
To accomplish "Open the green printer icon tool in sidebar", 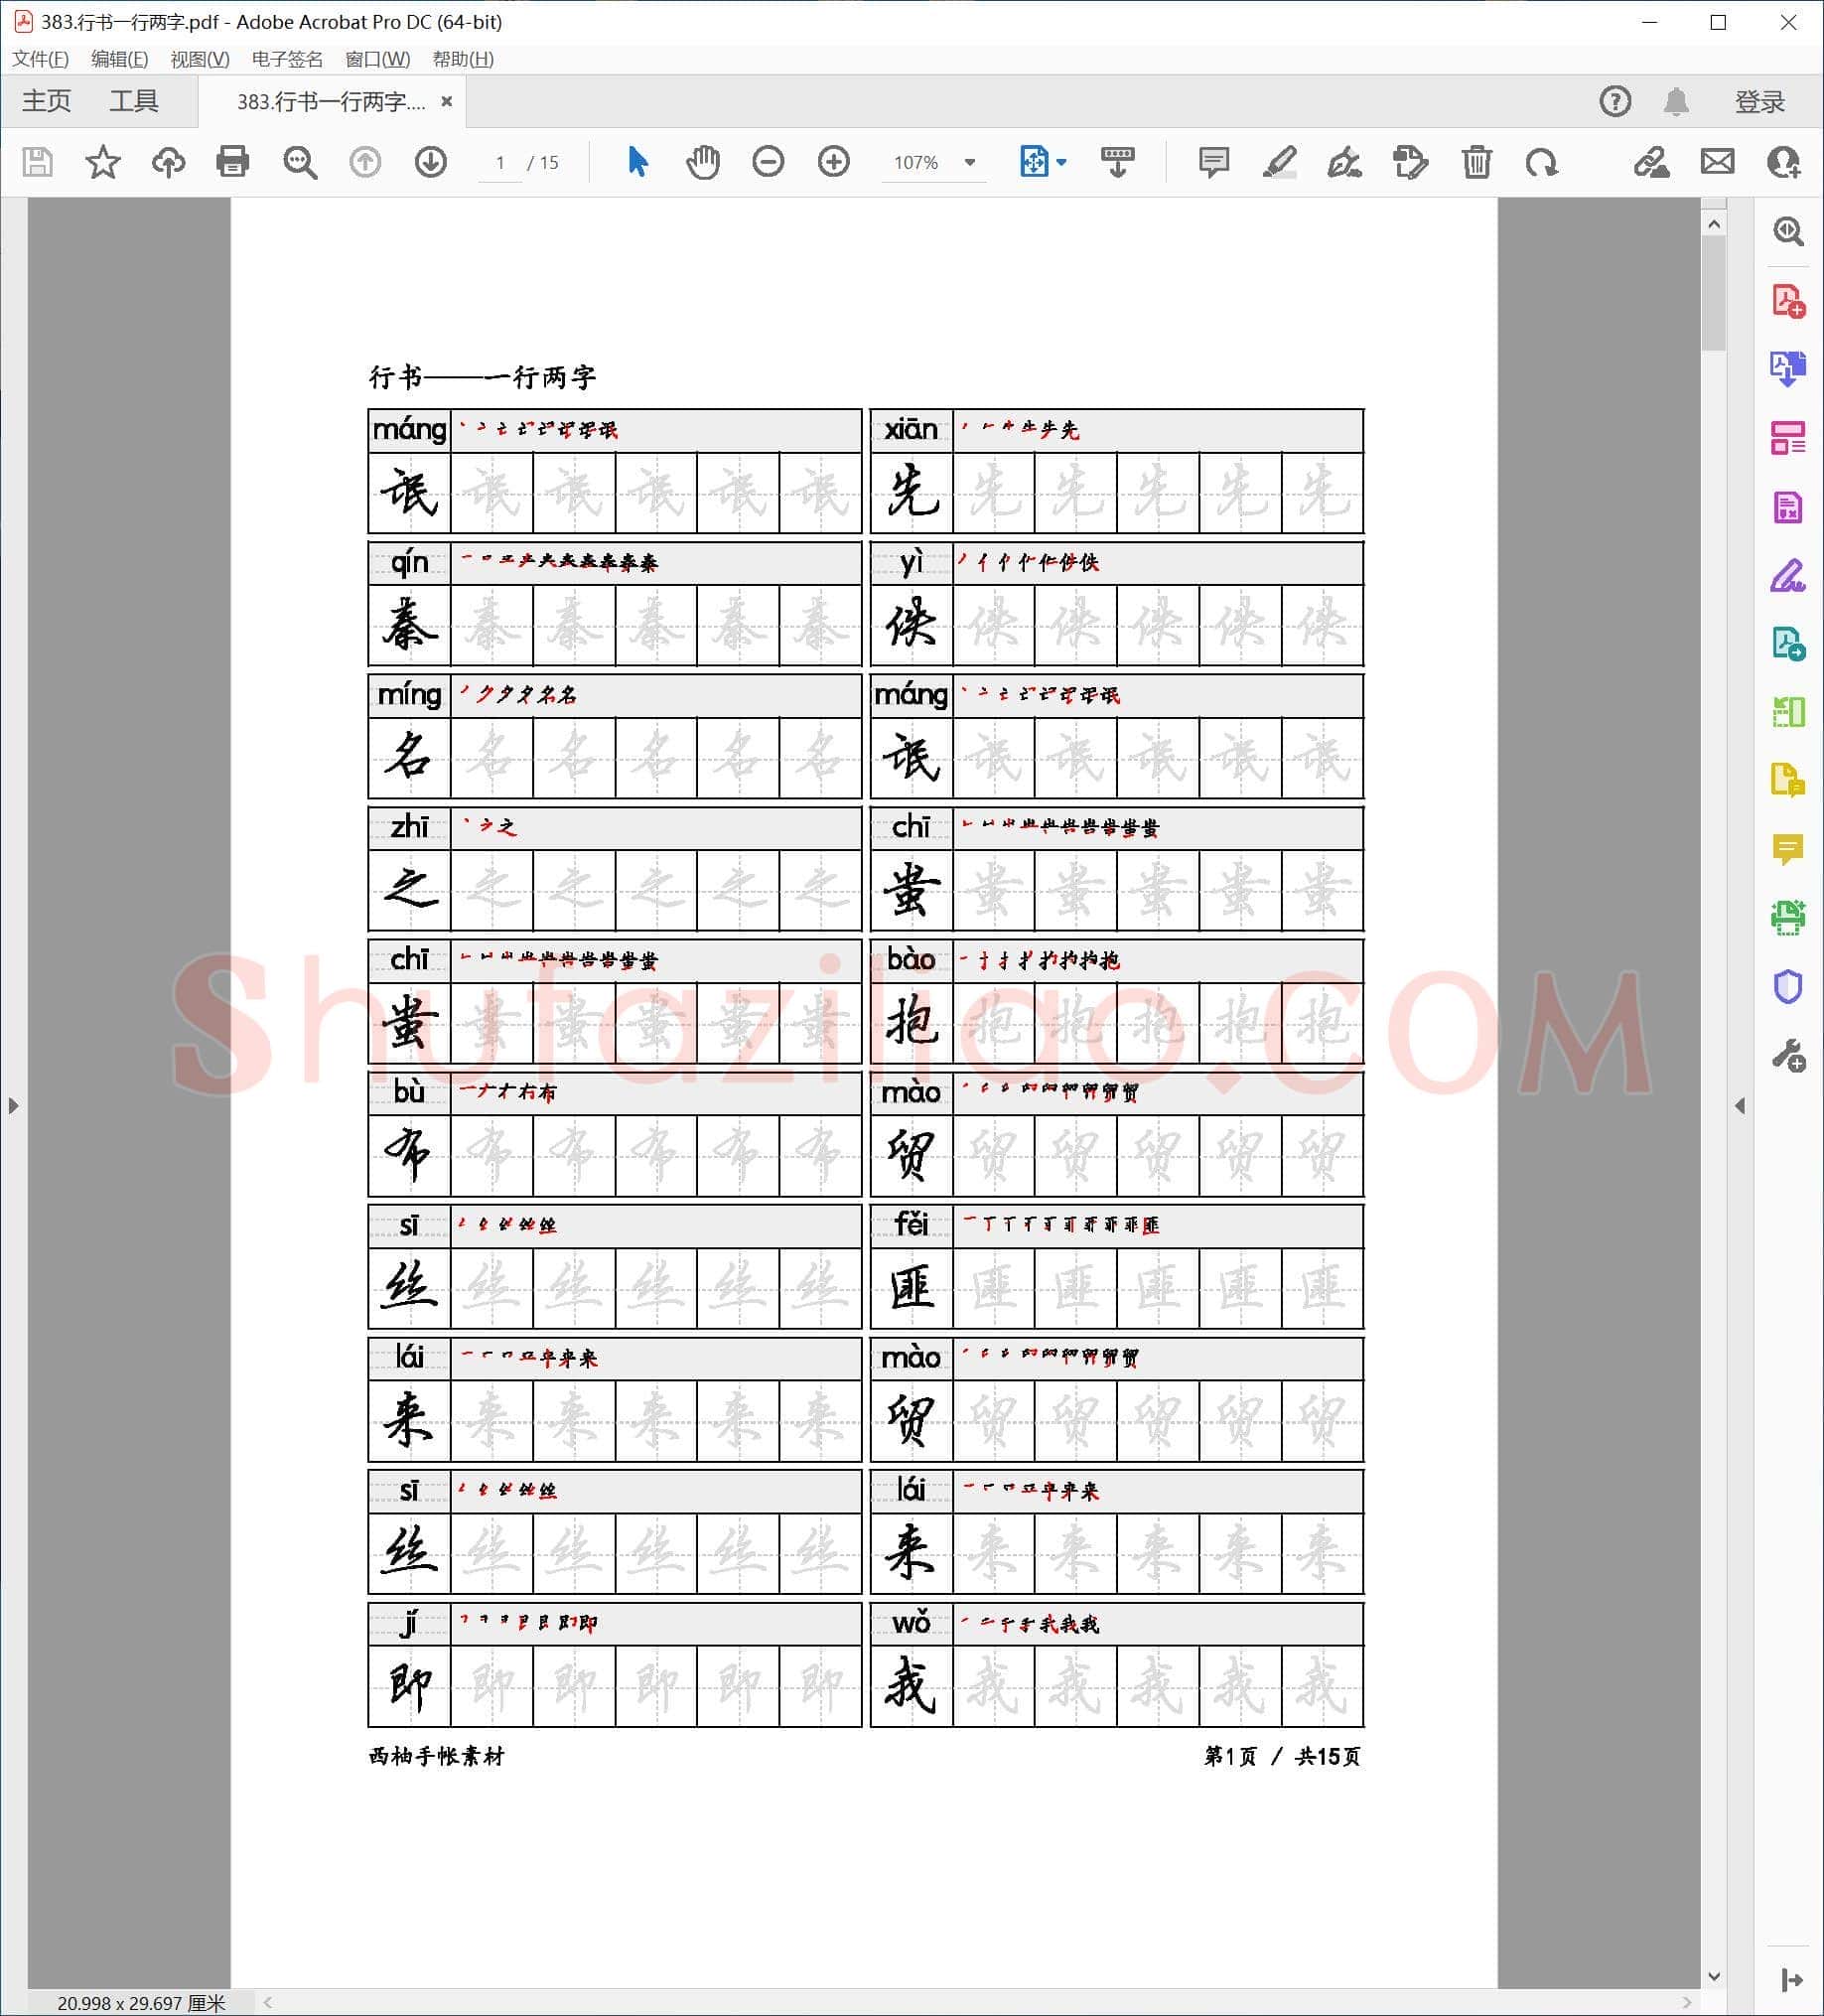I will pyautogui.click(x=1788, y=918).
